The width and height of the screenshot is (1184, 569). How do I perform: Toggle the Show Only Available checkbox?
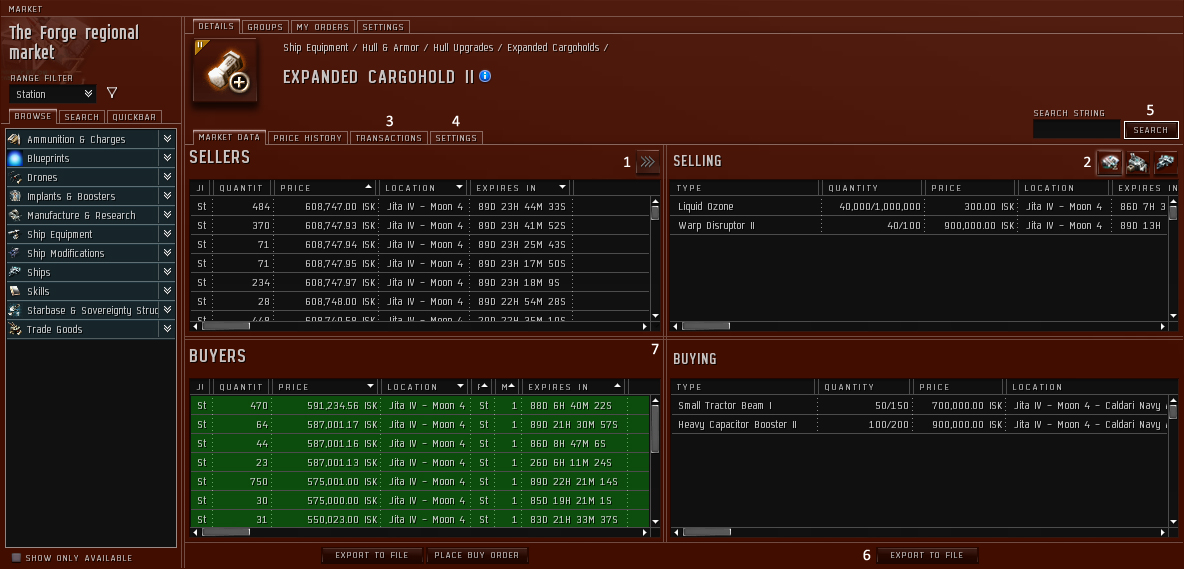tap(17, 558)
